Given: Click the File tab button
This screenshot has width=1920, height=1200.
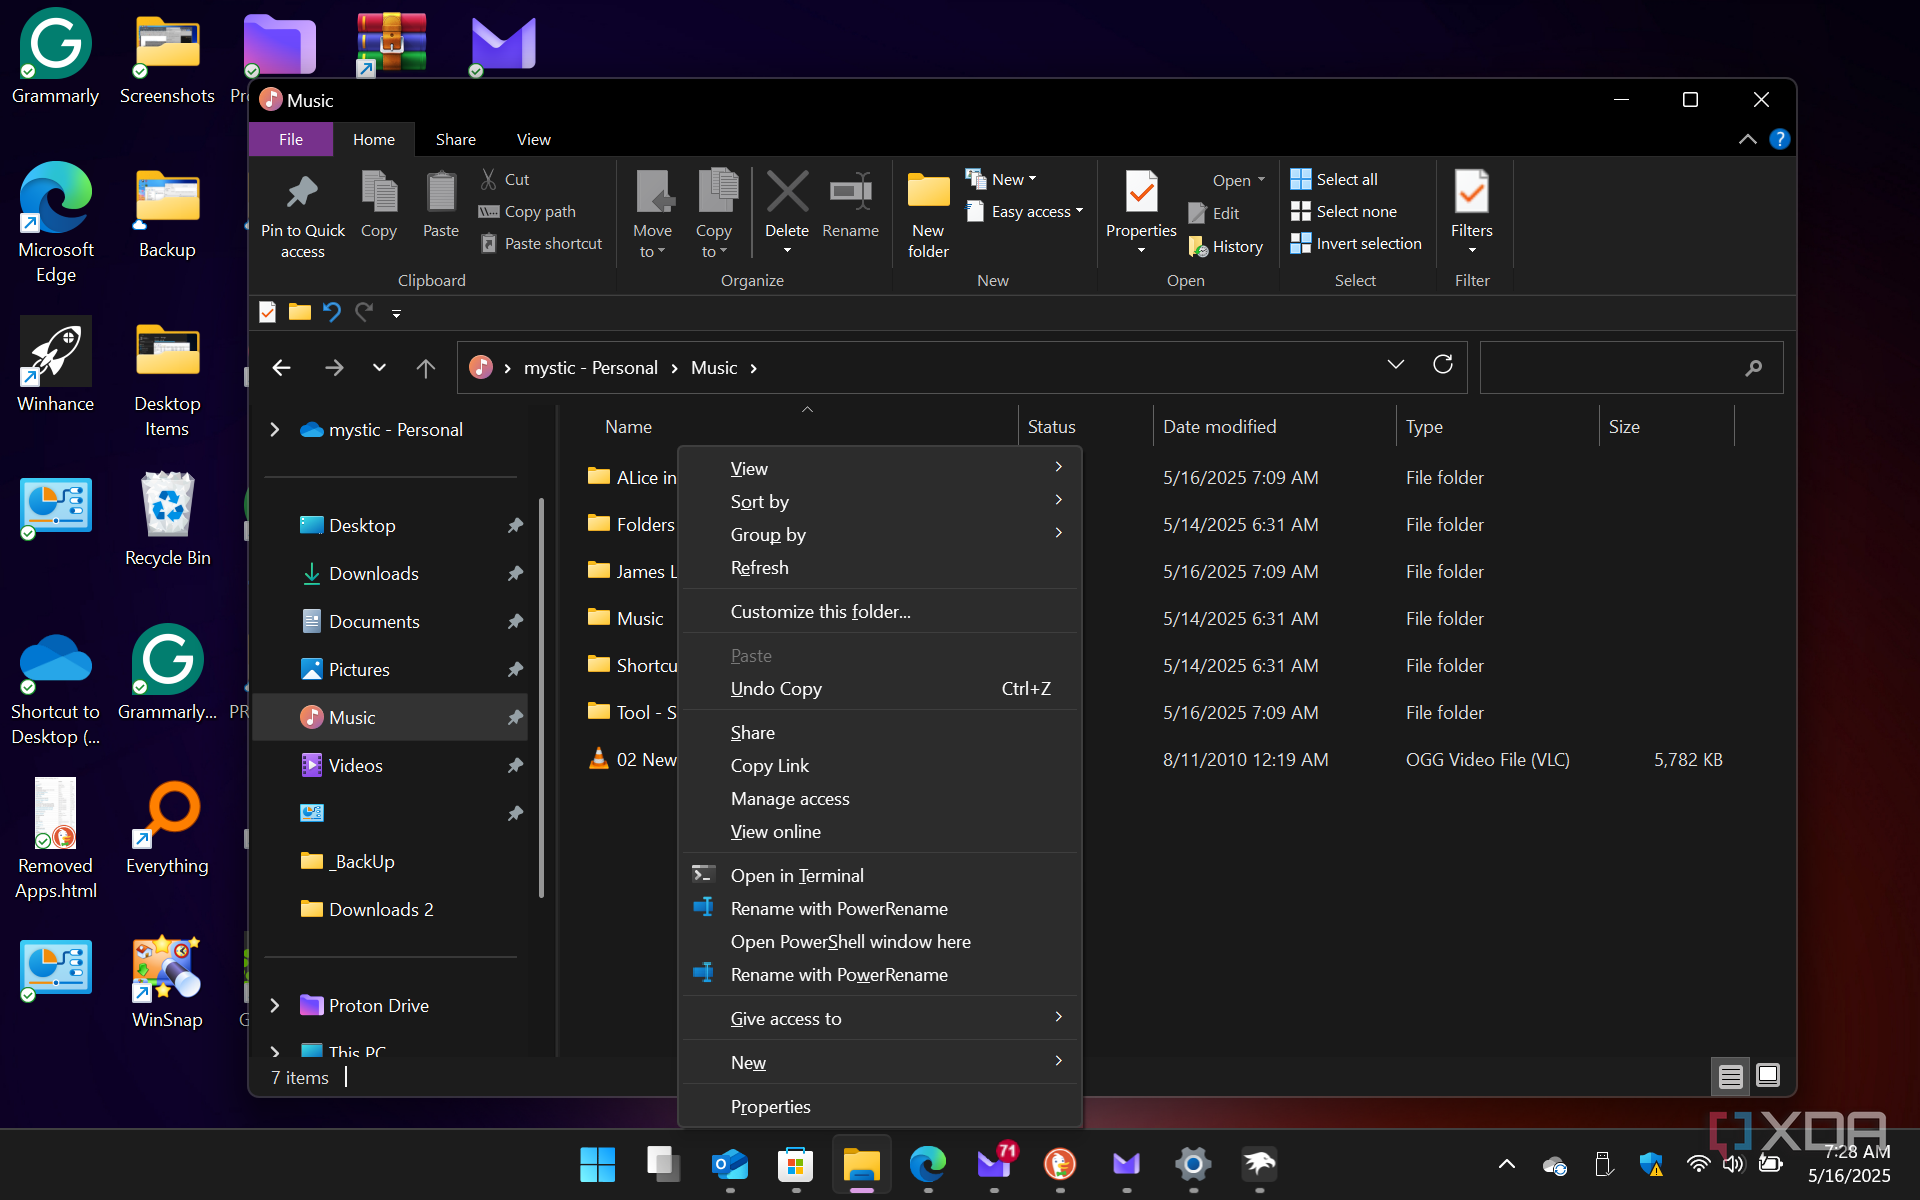Looking at the screenshot, I should click(x=291, y=139).
